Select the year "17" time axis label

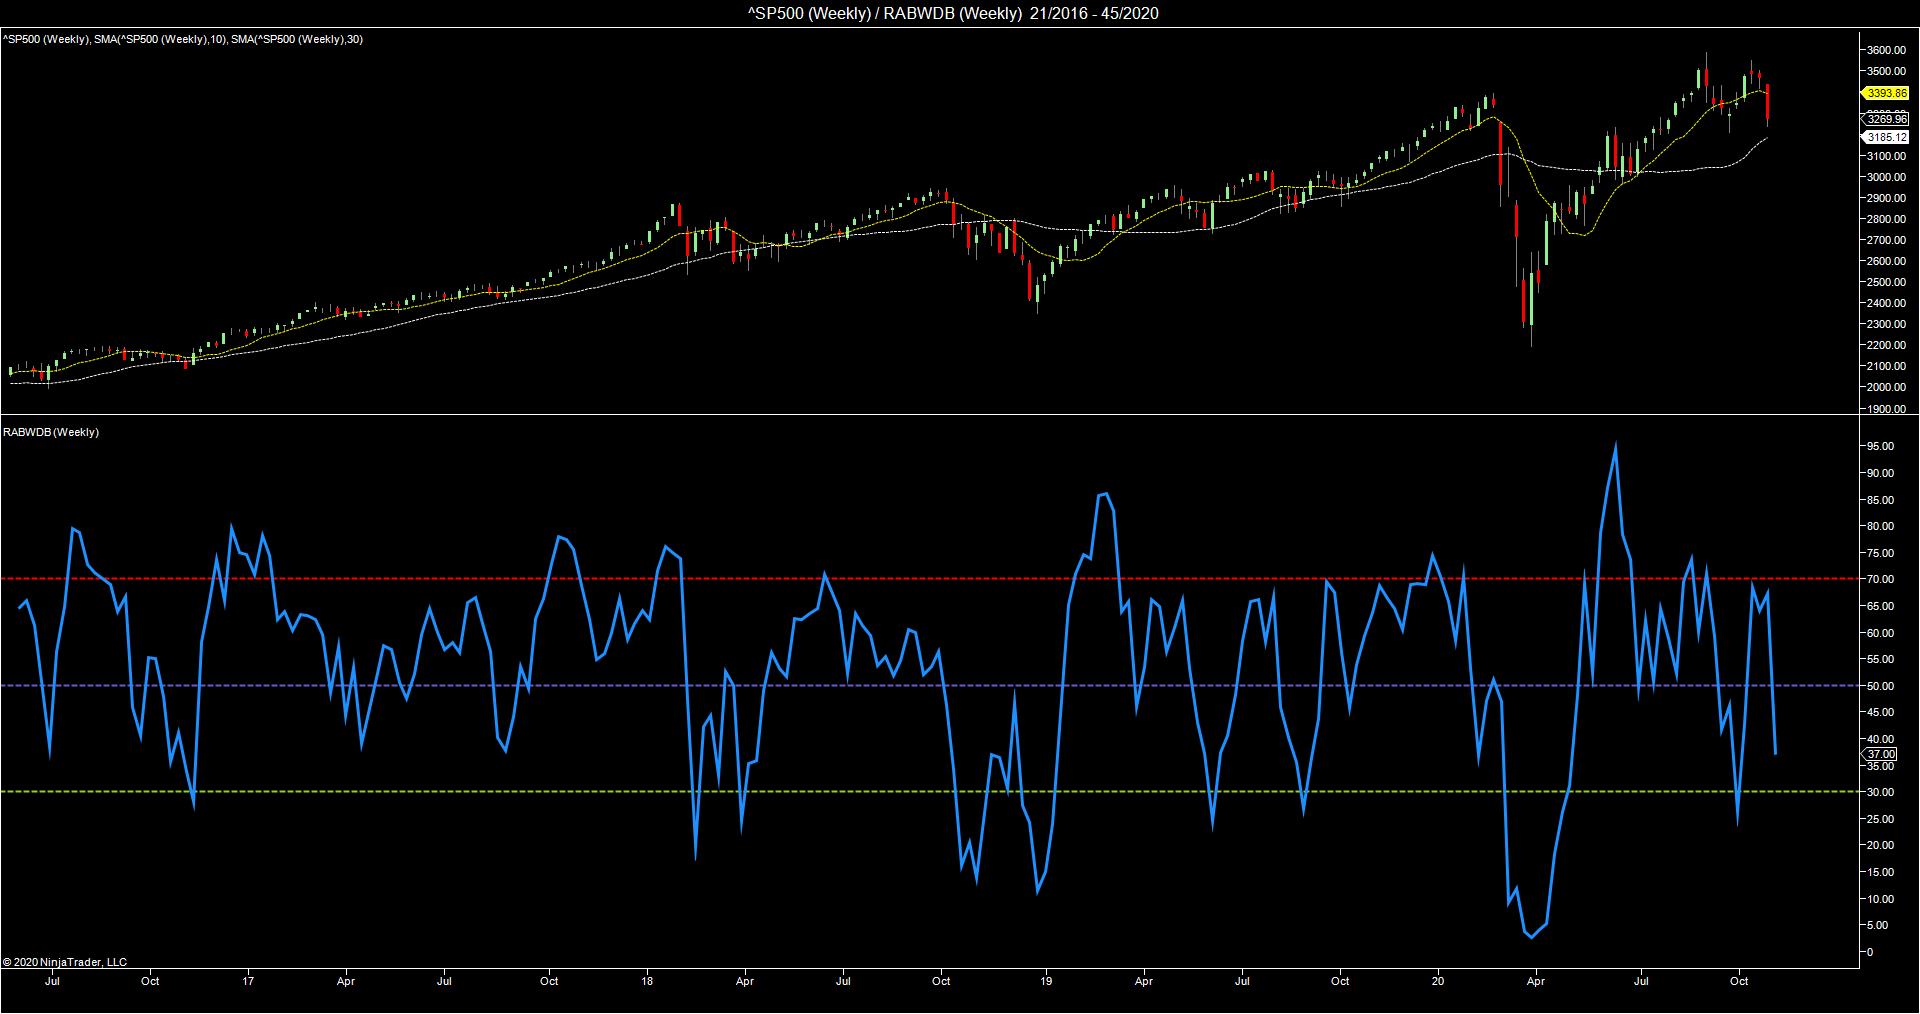coord(248,981)
